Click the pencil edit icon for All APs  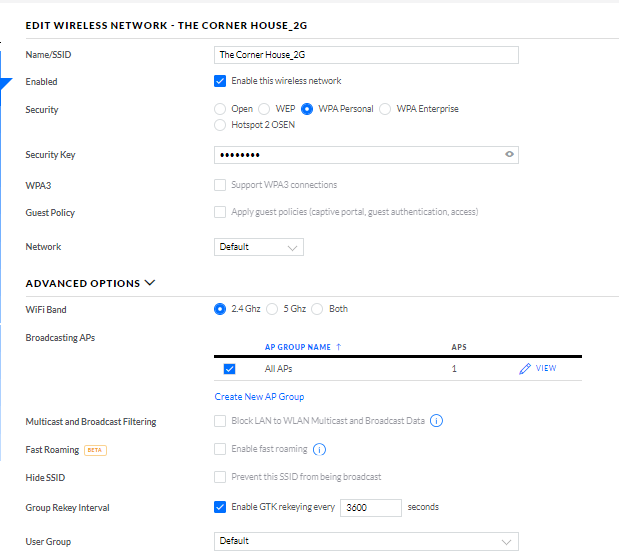[x=525, y=369]
